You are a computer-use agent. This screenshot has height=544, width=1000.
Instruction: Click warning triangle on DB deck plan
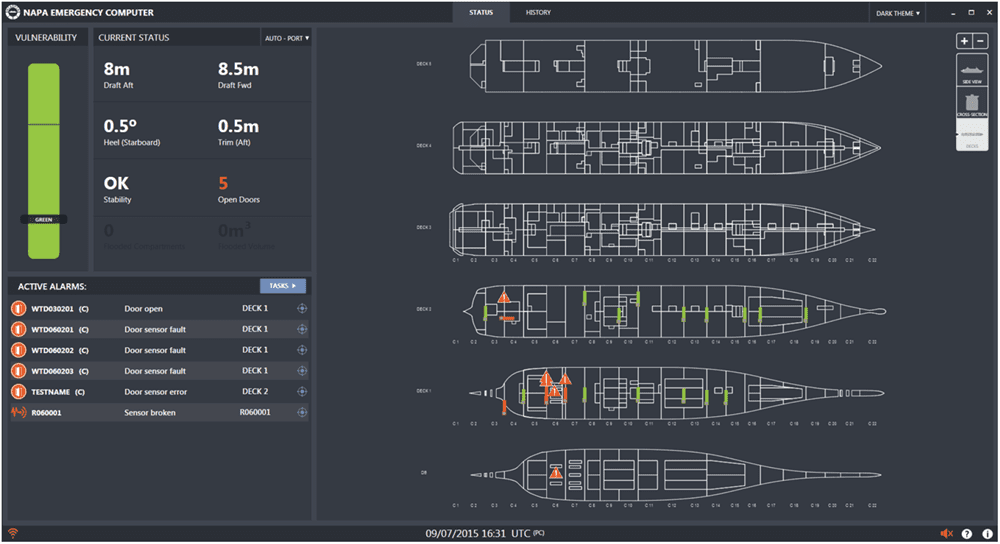[x=555, y=473]
